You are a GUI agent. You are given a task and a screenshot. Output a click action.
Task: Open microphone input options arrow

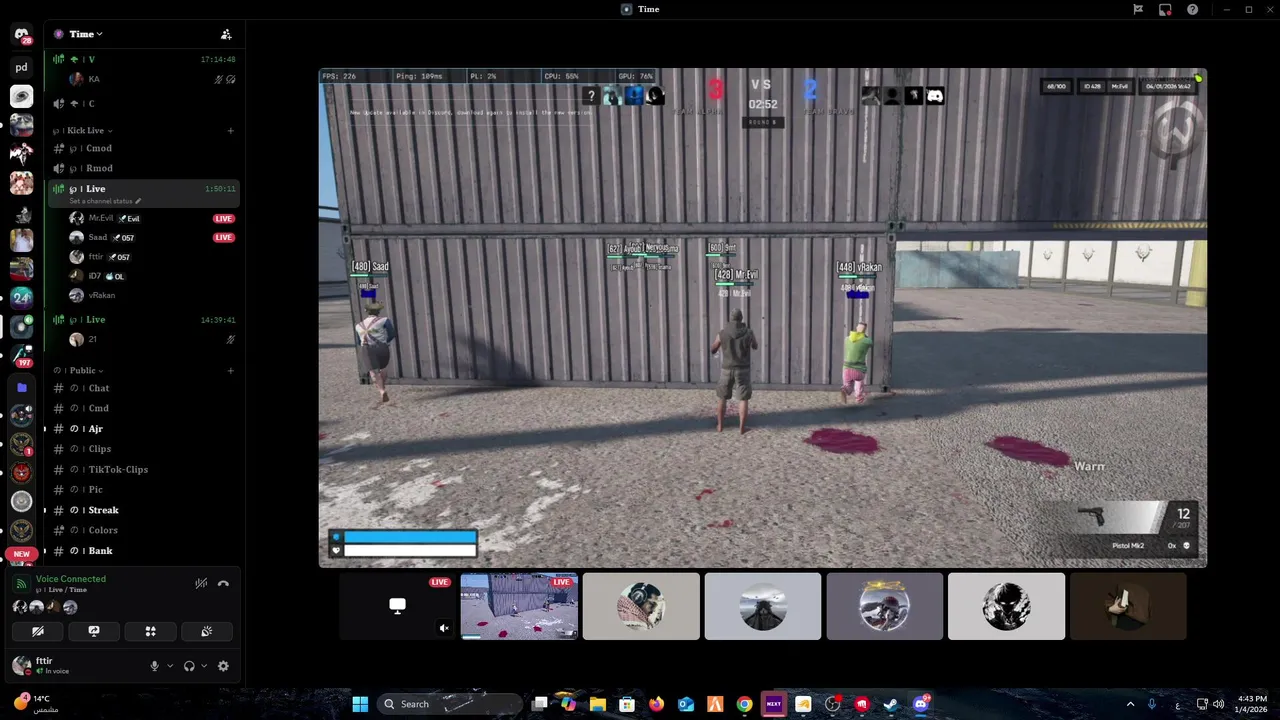[170, 666]
